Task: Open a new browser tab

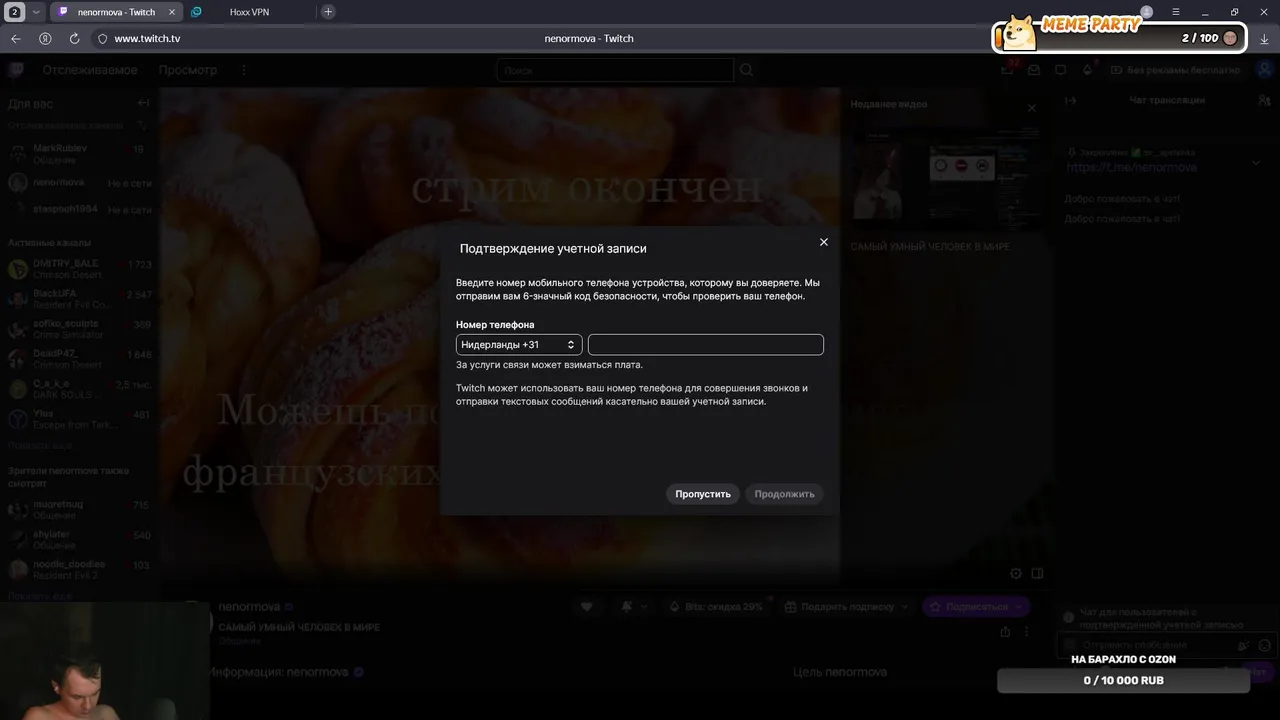Action: click(328, 12)
